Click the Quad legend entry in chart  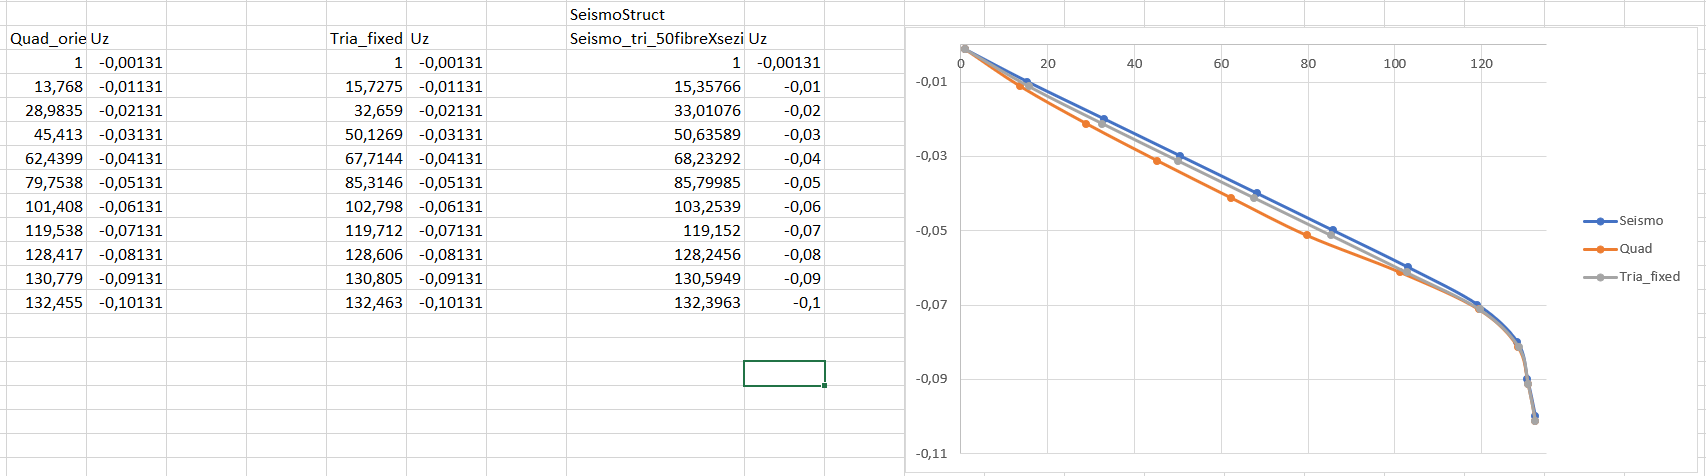coord(1618,249)
